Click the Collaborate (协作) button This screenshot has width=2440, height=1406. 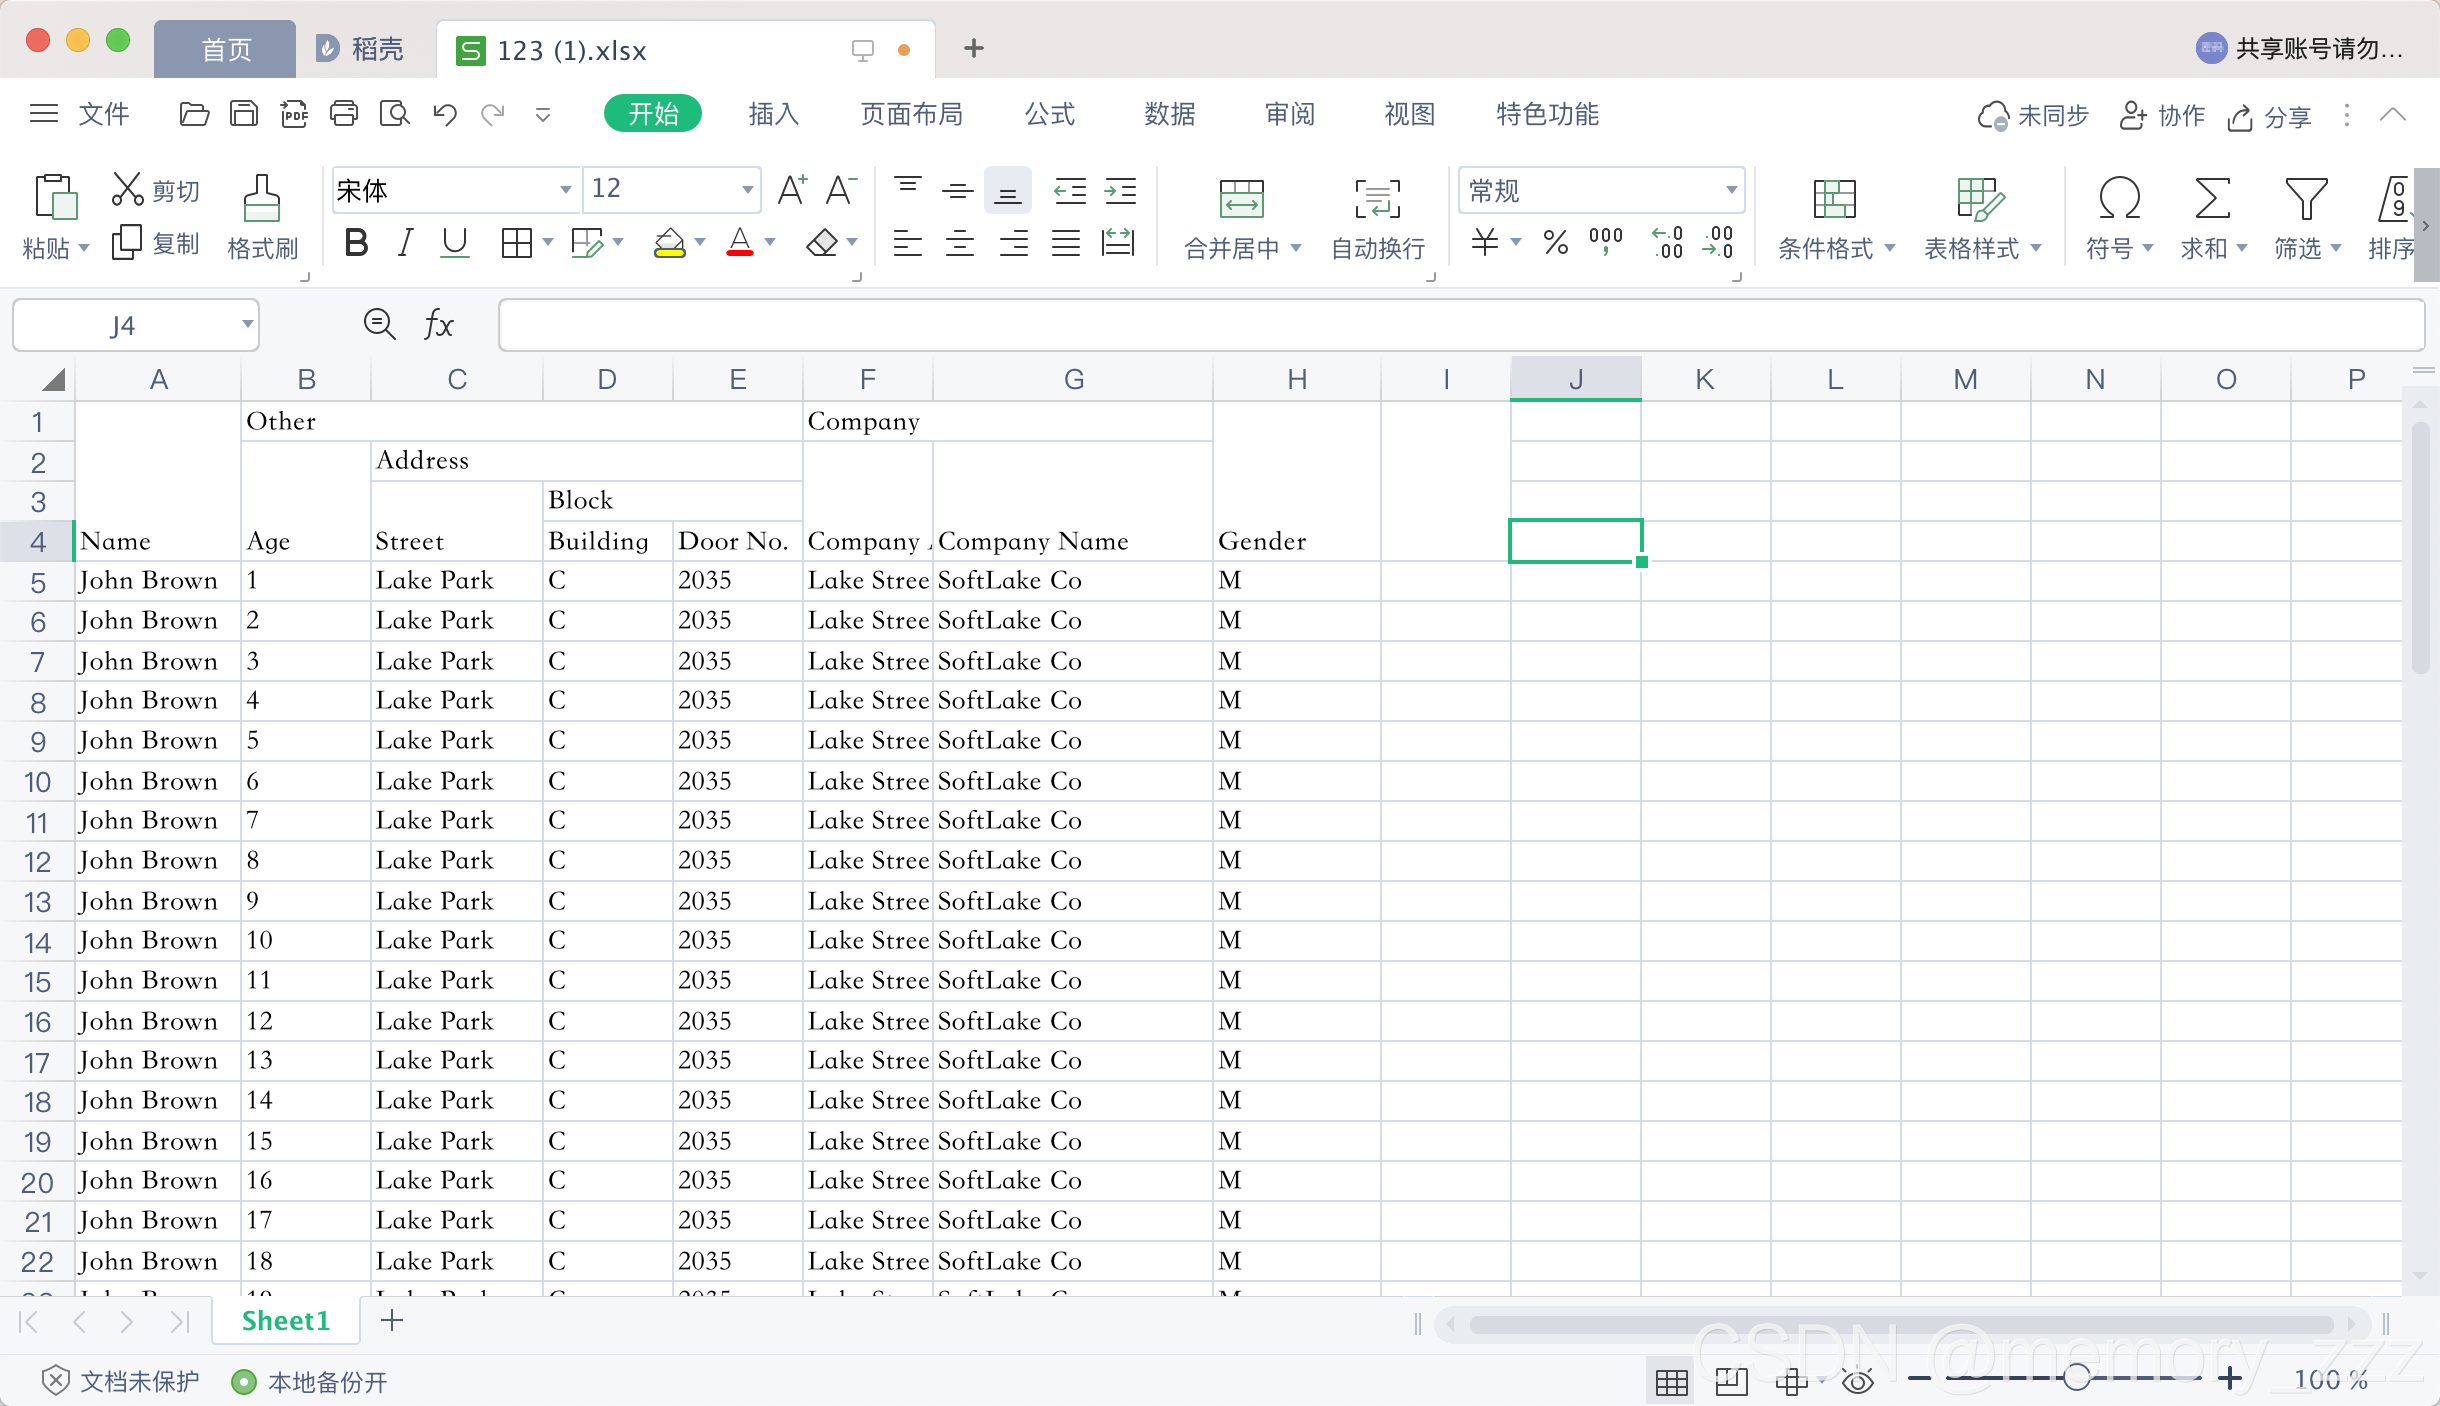click(2162, 116)
